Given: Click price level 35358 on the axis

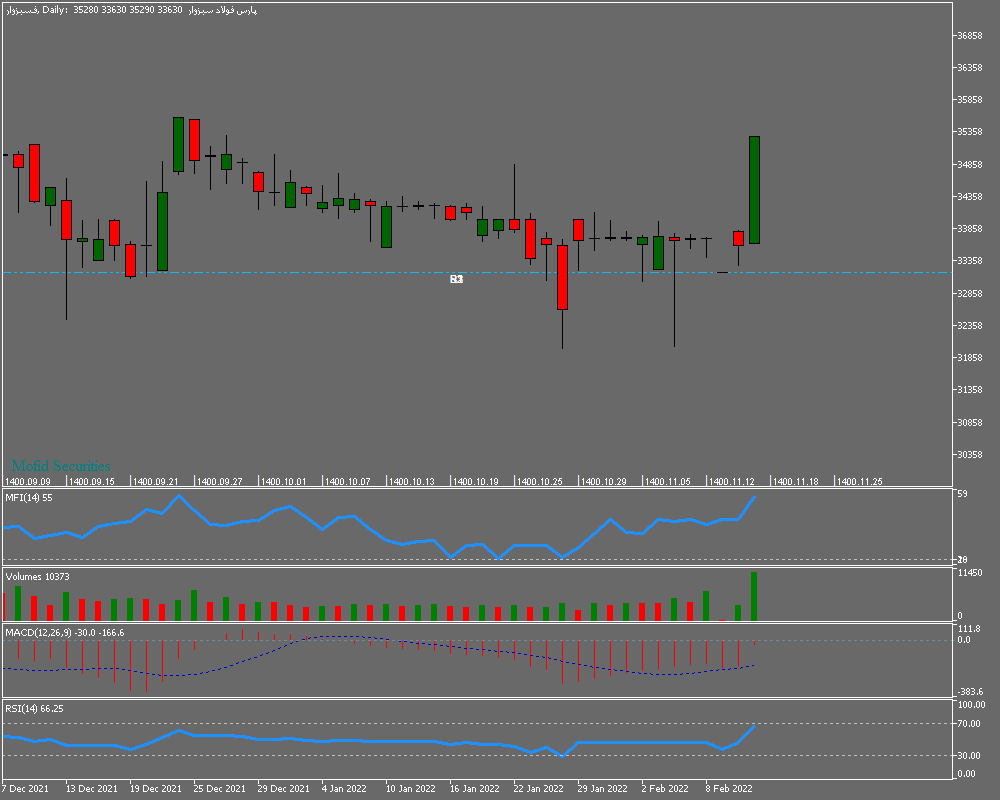Looking at the screenshot, I should (969, 132).
